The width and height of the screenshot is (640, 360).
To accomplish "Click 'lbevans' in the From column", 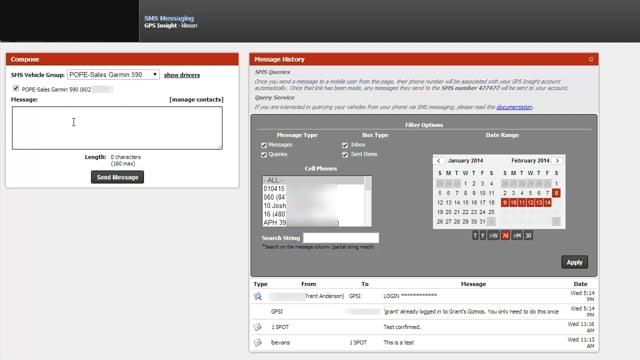I will click(280, 342).
